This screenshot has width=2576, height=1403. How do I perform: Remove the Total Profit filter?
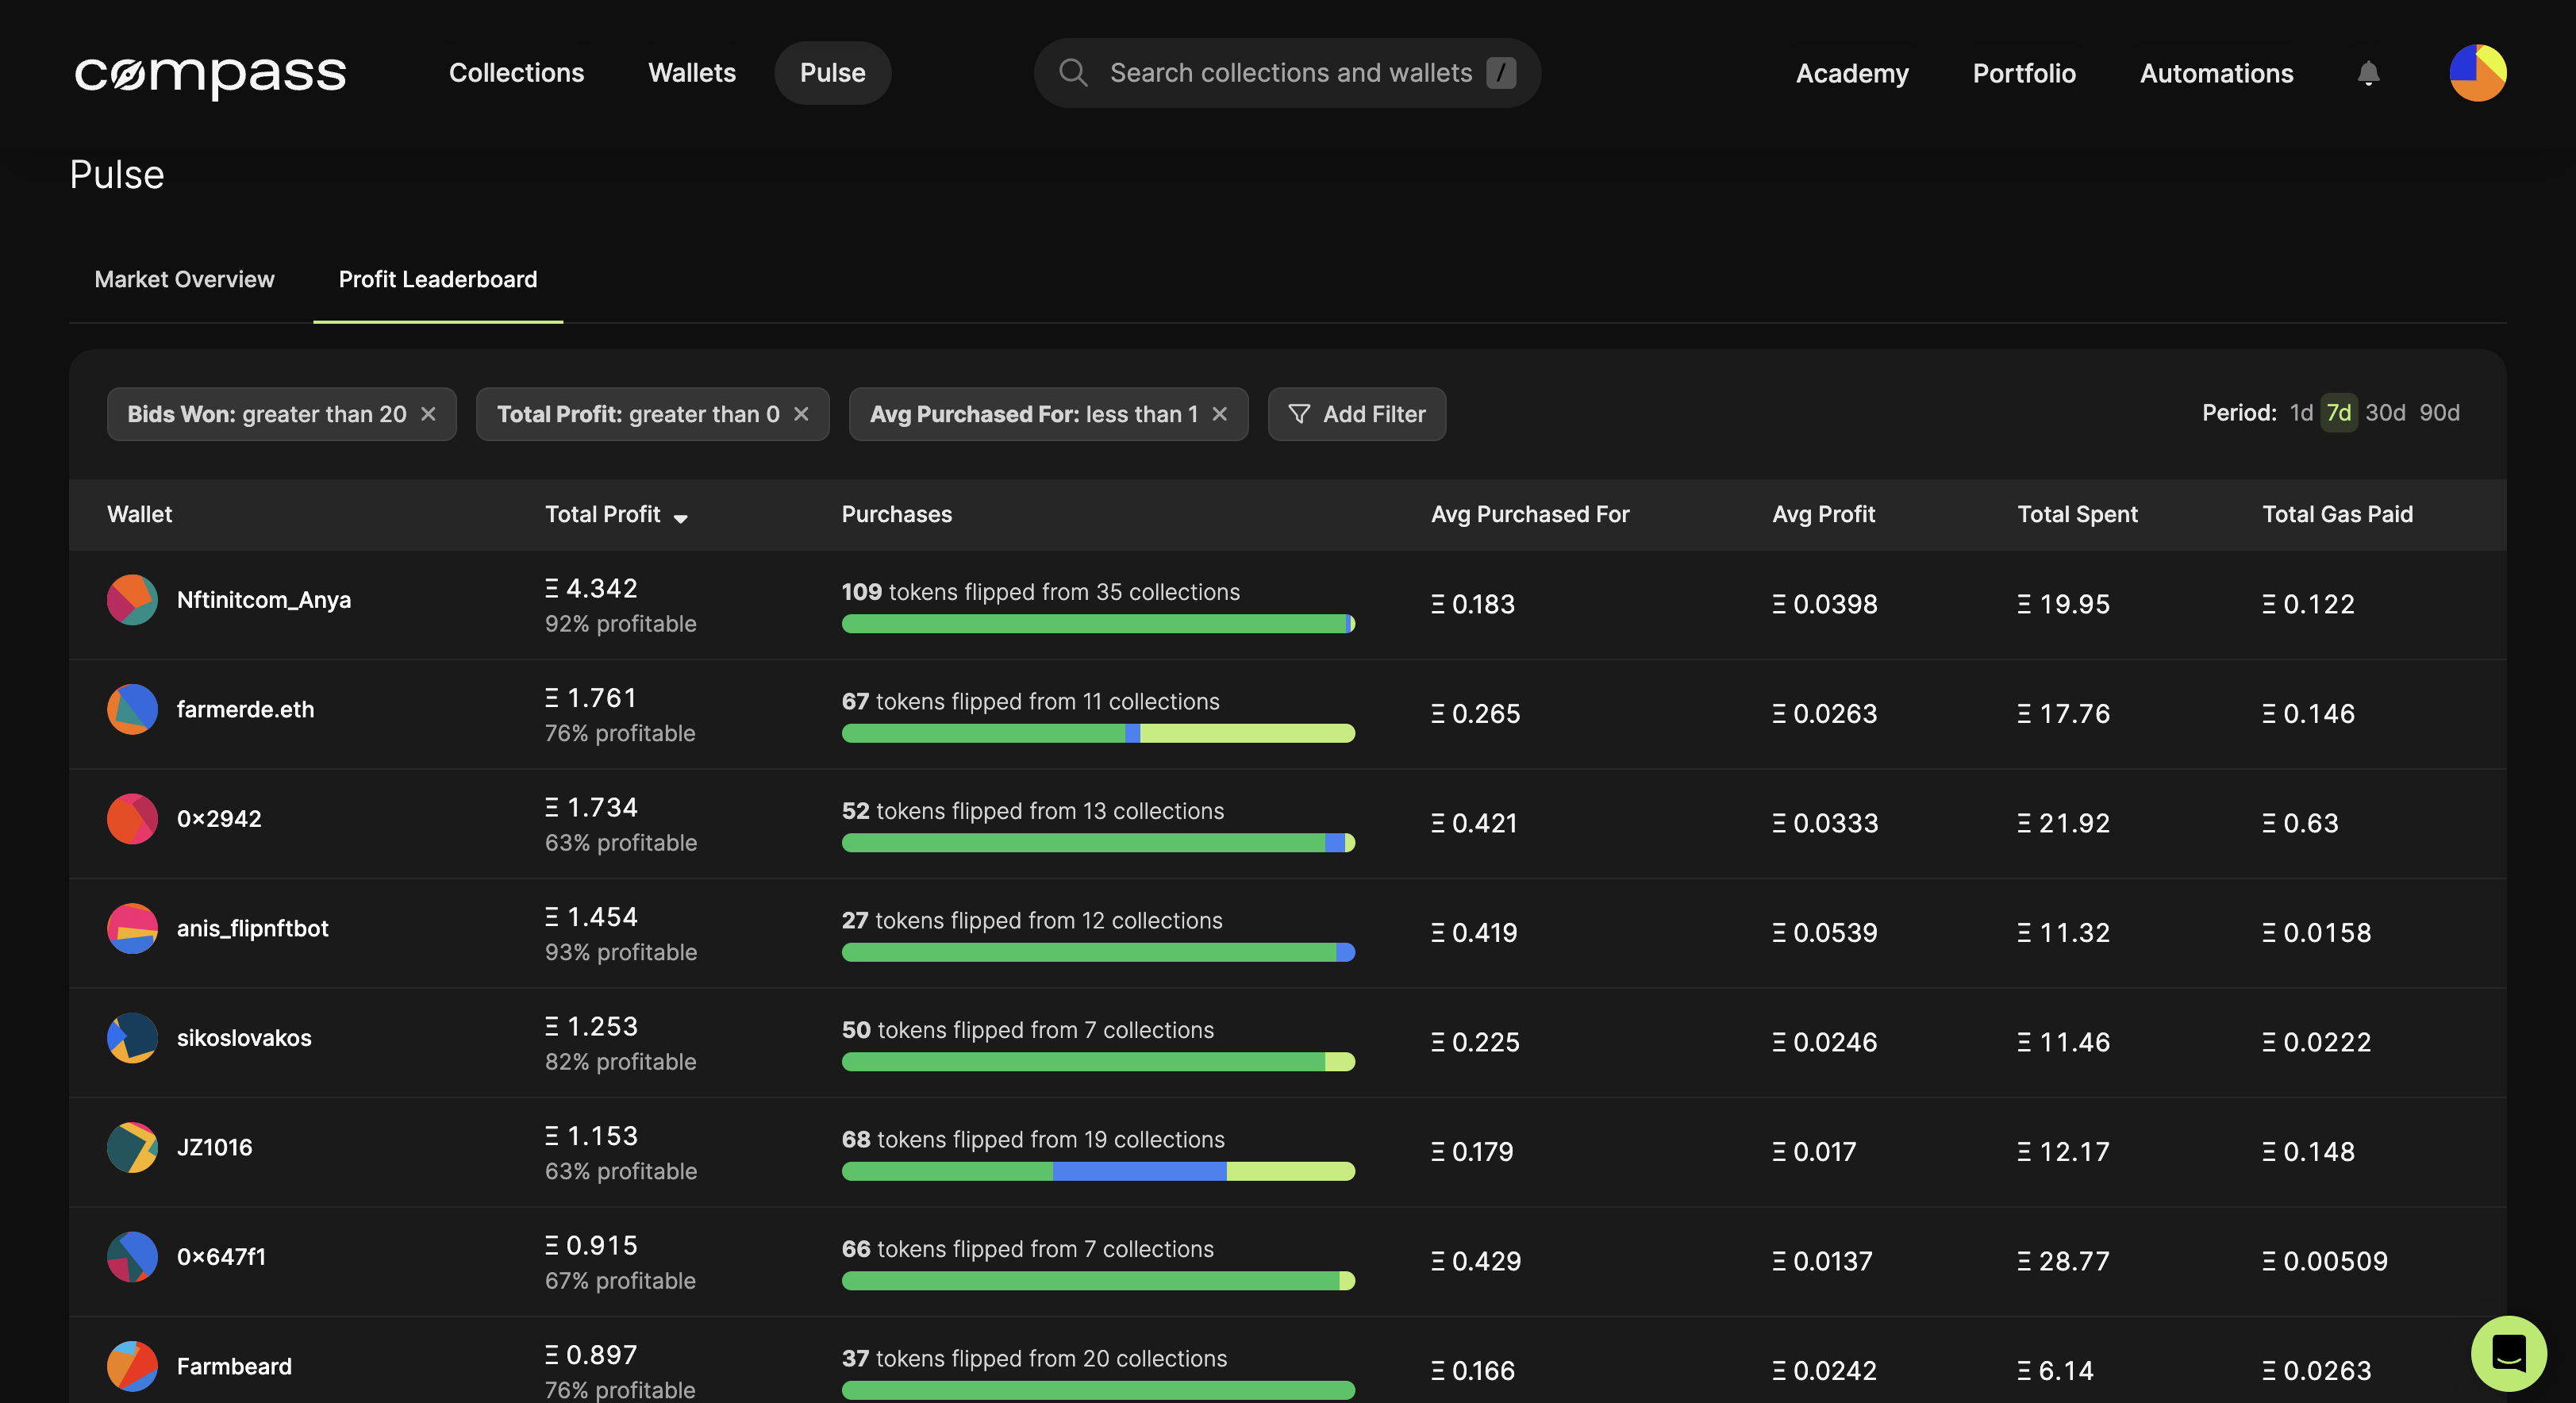pos(801,414)
